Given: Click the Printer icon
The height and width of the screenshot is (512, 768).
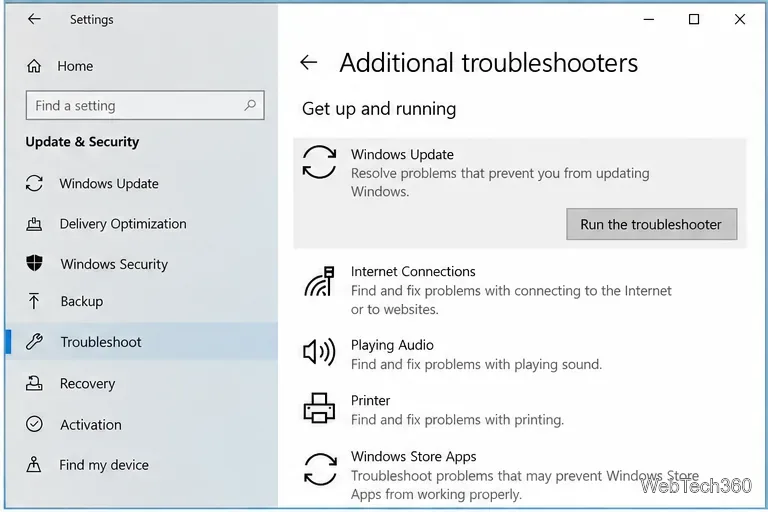Looking at the screenshot, I should point(319,408).
